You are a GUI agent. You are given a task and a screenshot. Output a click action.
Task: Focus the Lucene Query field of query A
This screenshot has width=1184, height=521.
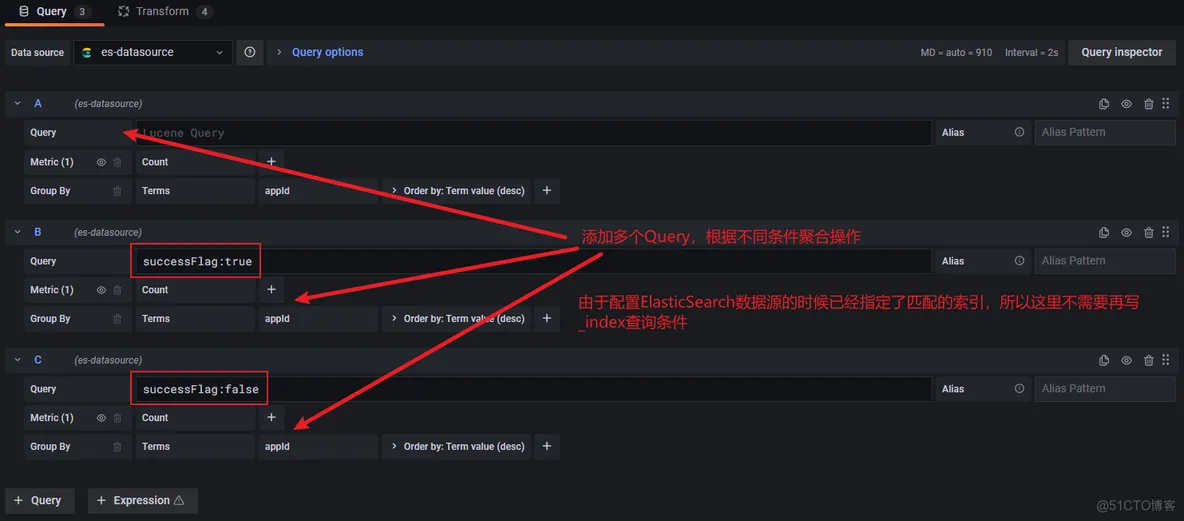533,132
